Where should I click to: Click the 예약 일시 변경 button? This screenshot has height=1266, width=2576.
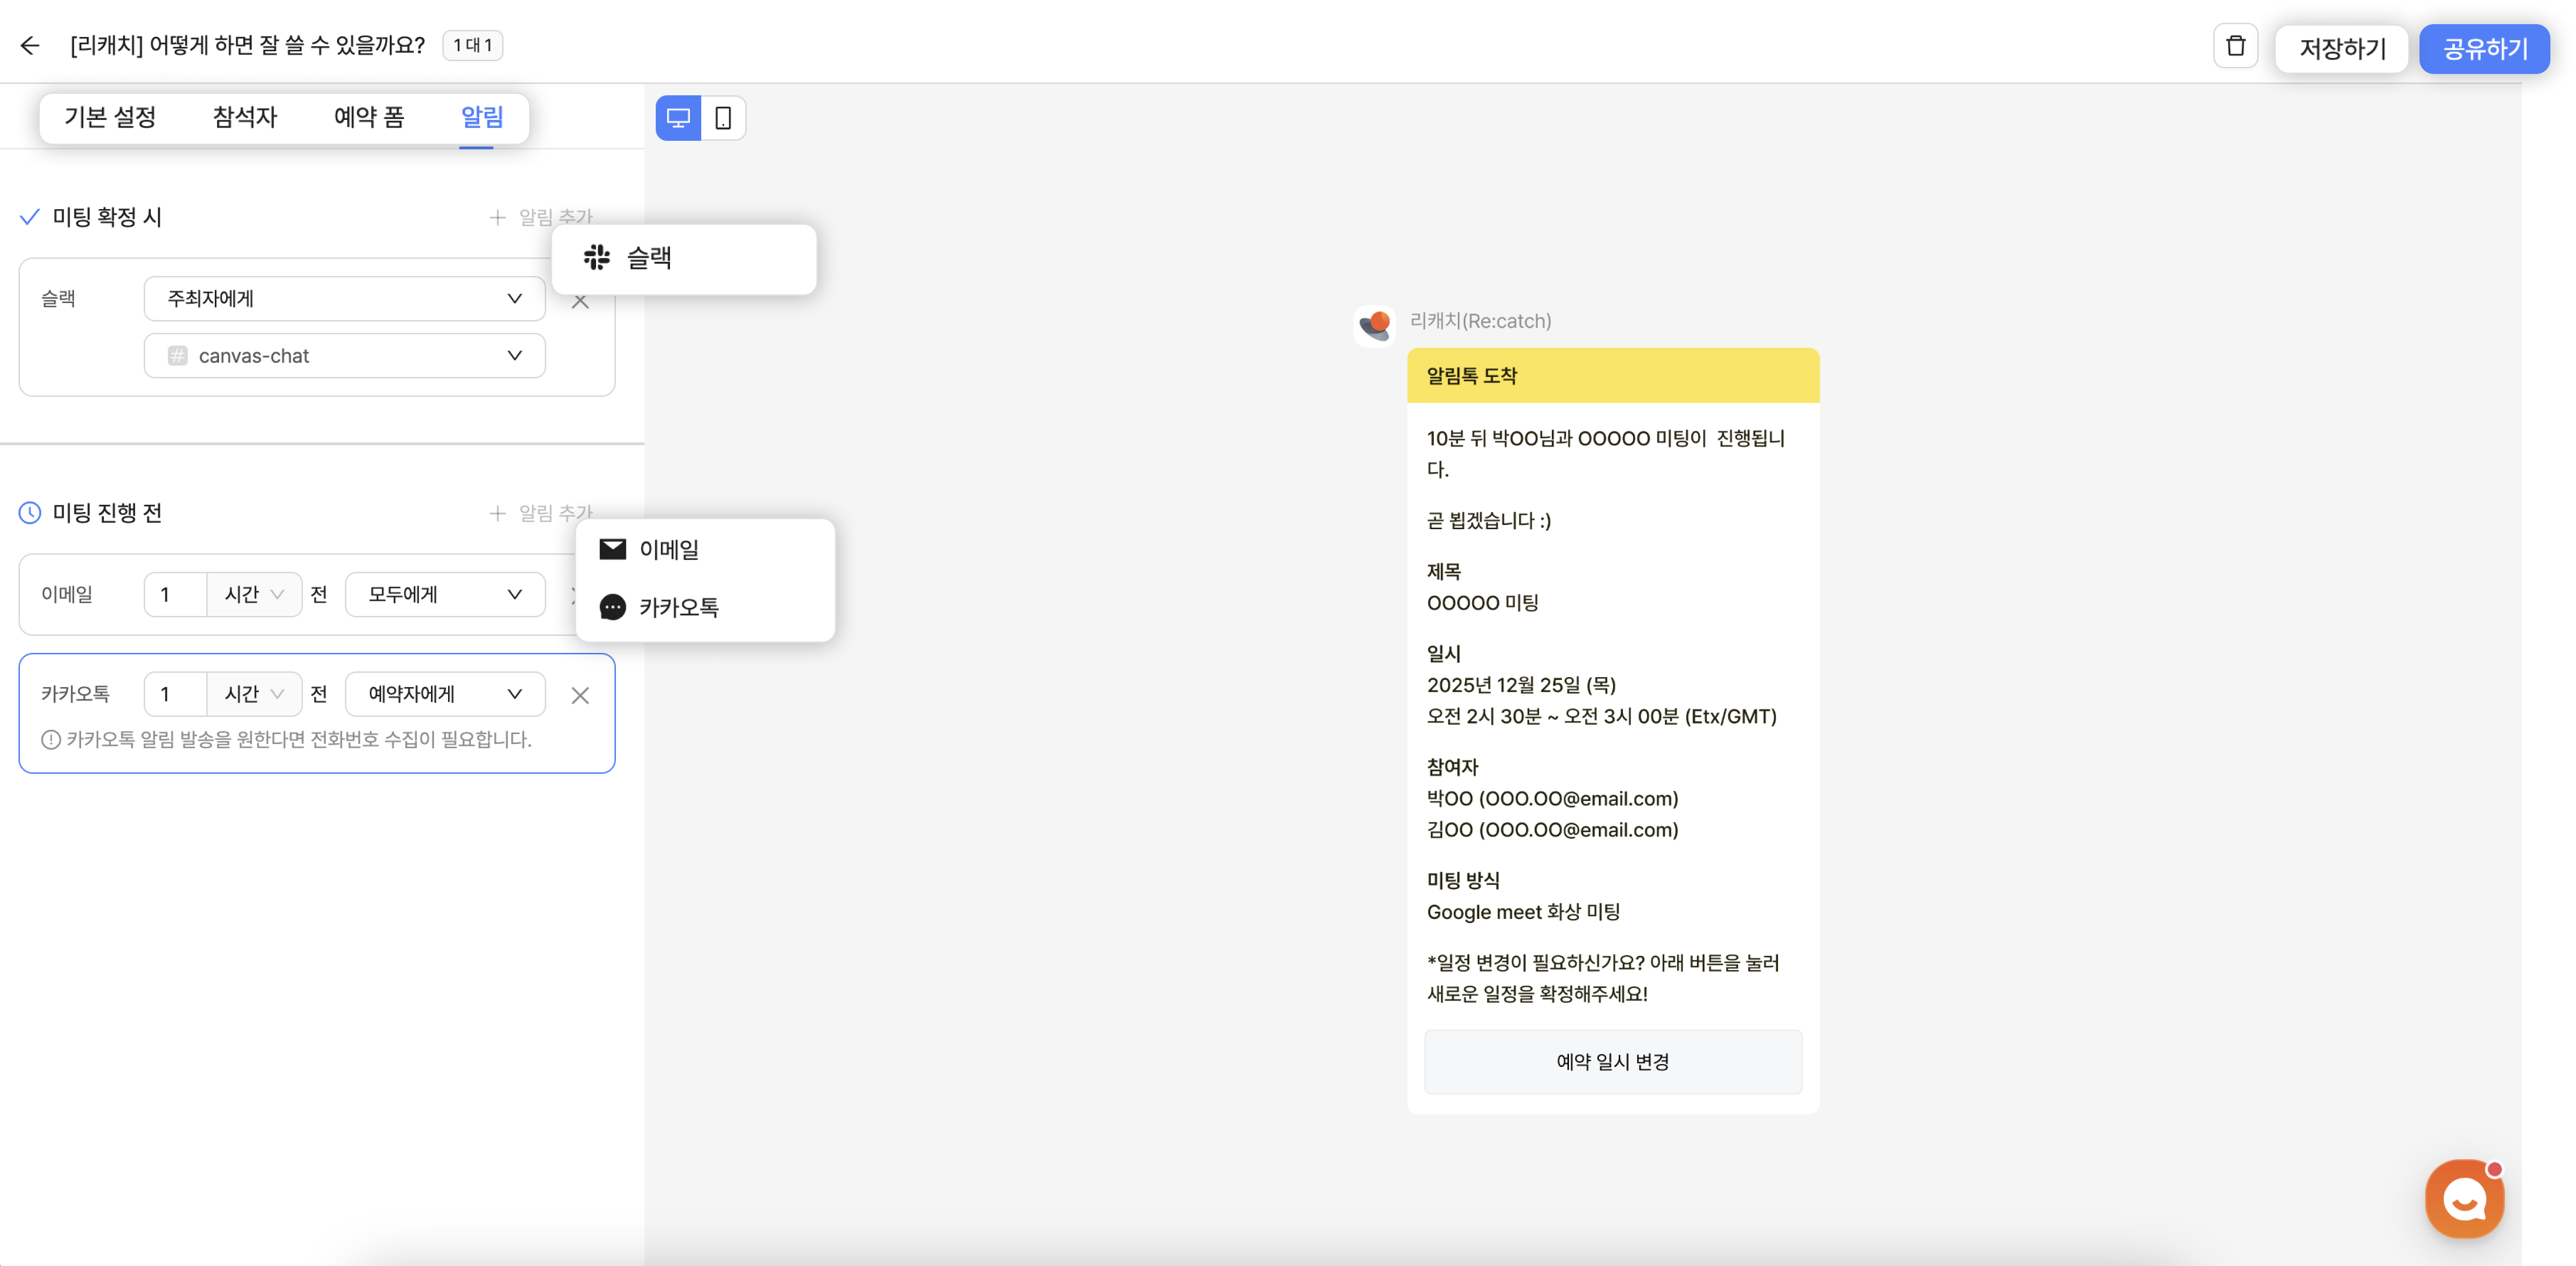pos(1612,1062)
